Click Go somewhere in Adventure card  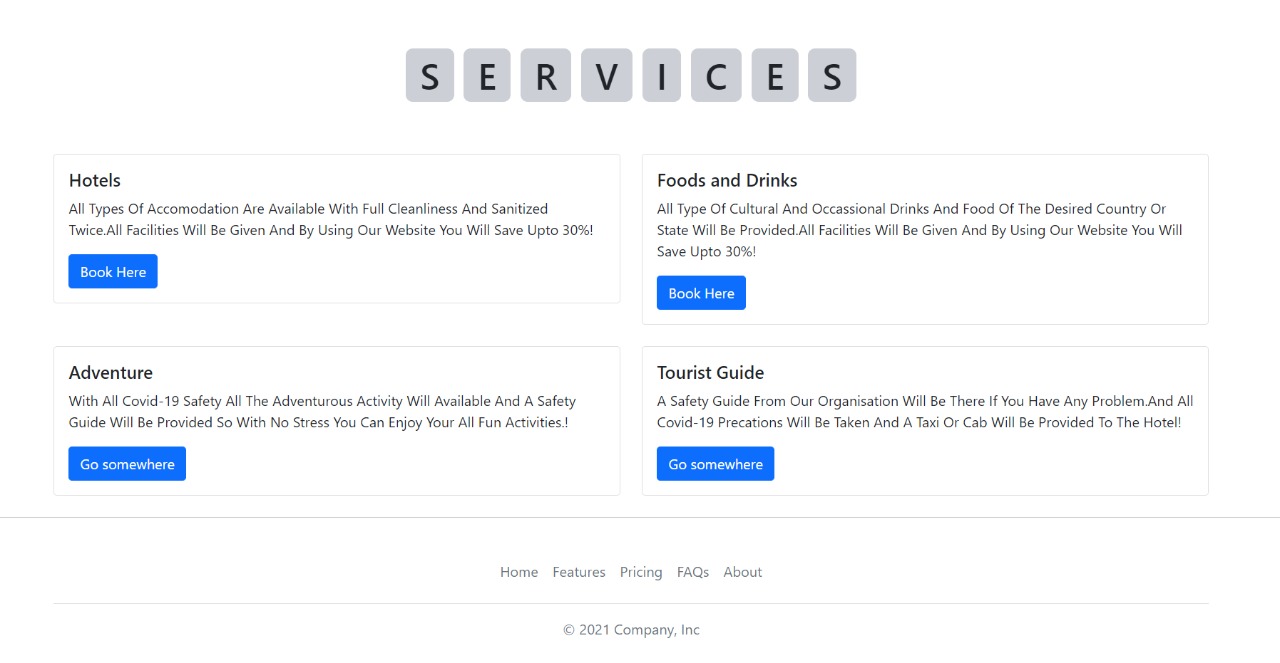point(127,464)
